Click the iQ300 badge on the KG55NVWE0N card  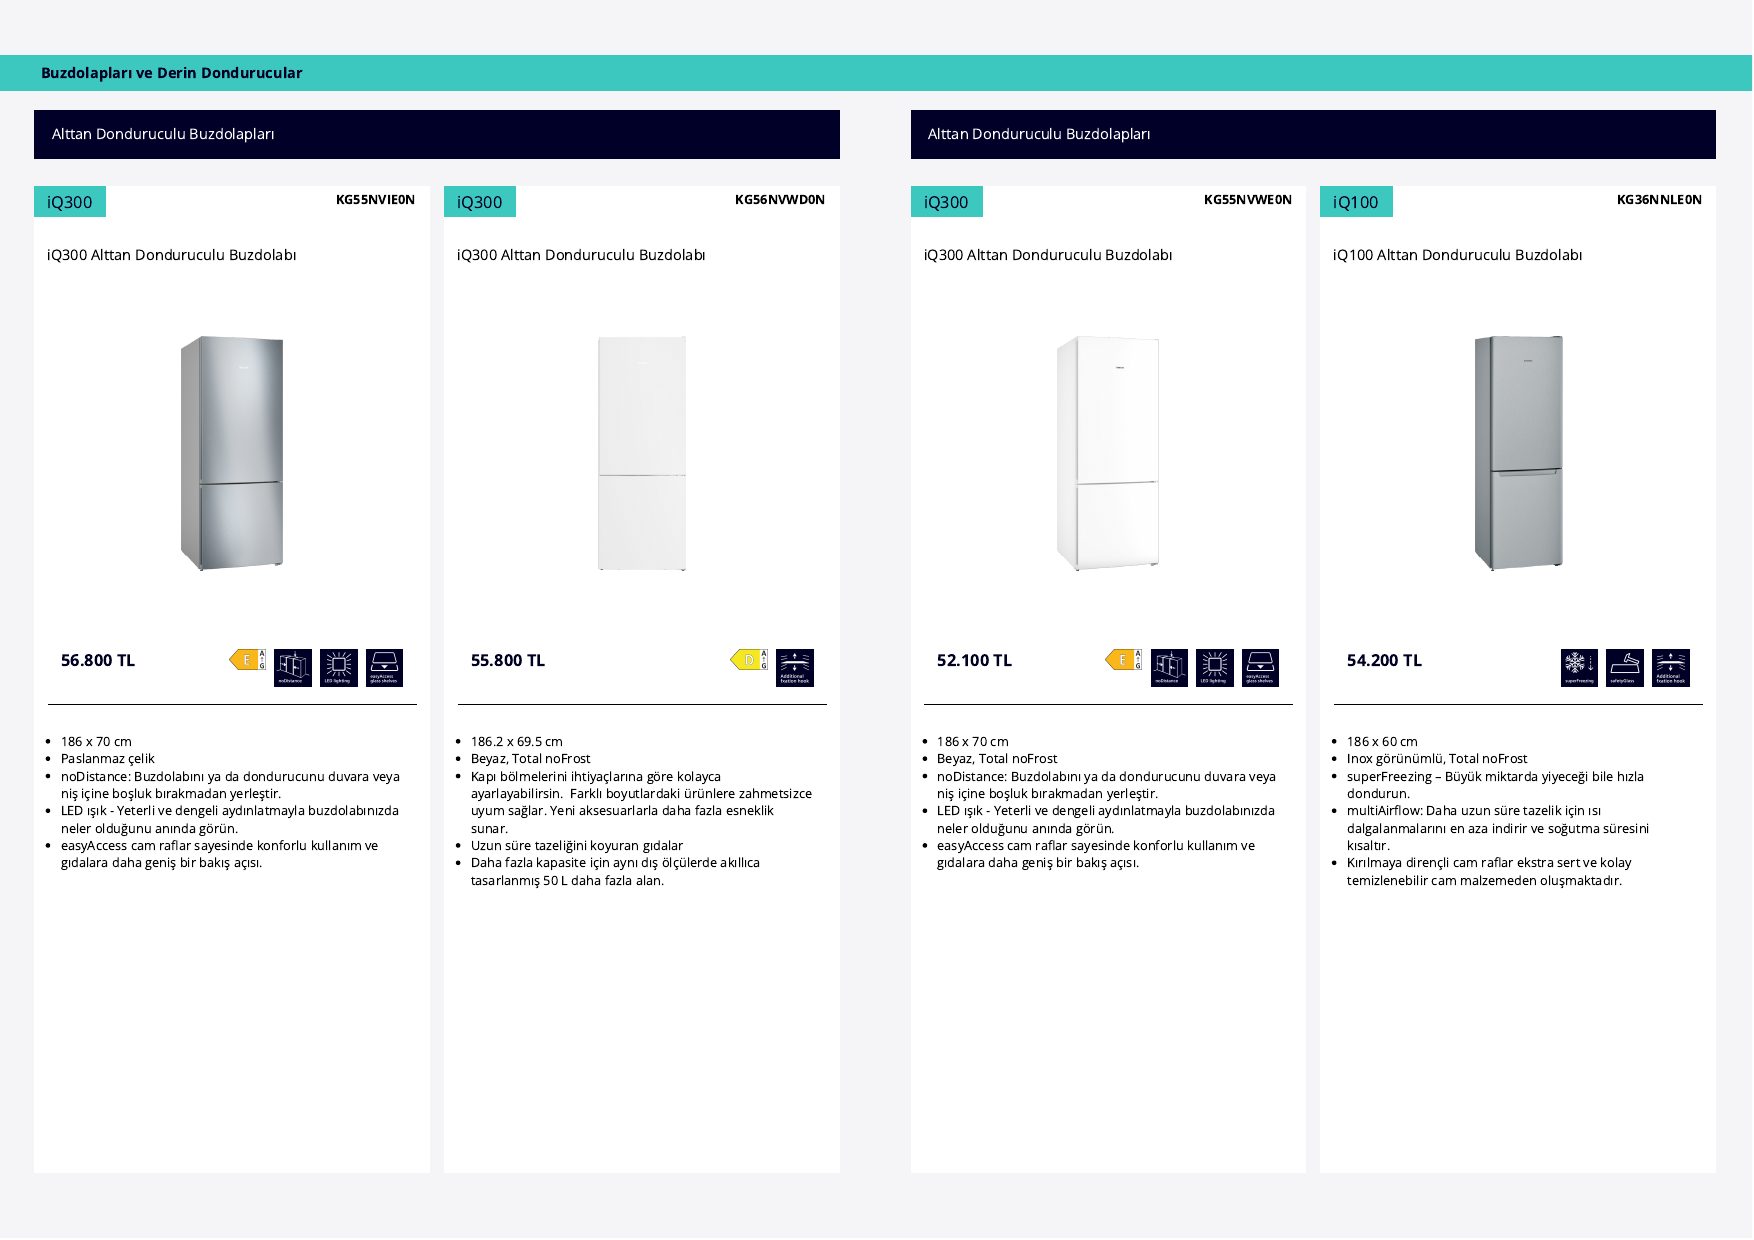click(x=946, y=202)
